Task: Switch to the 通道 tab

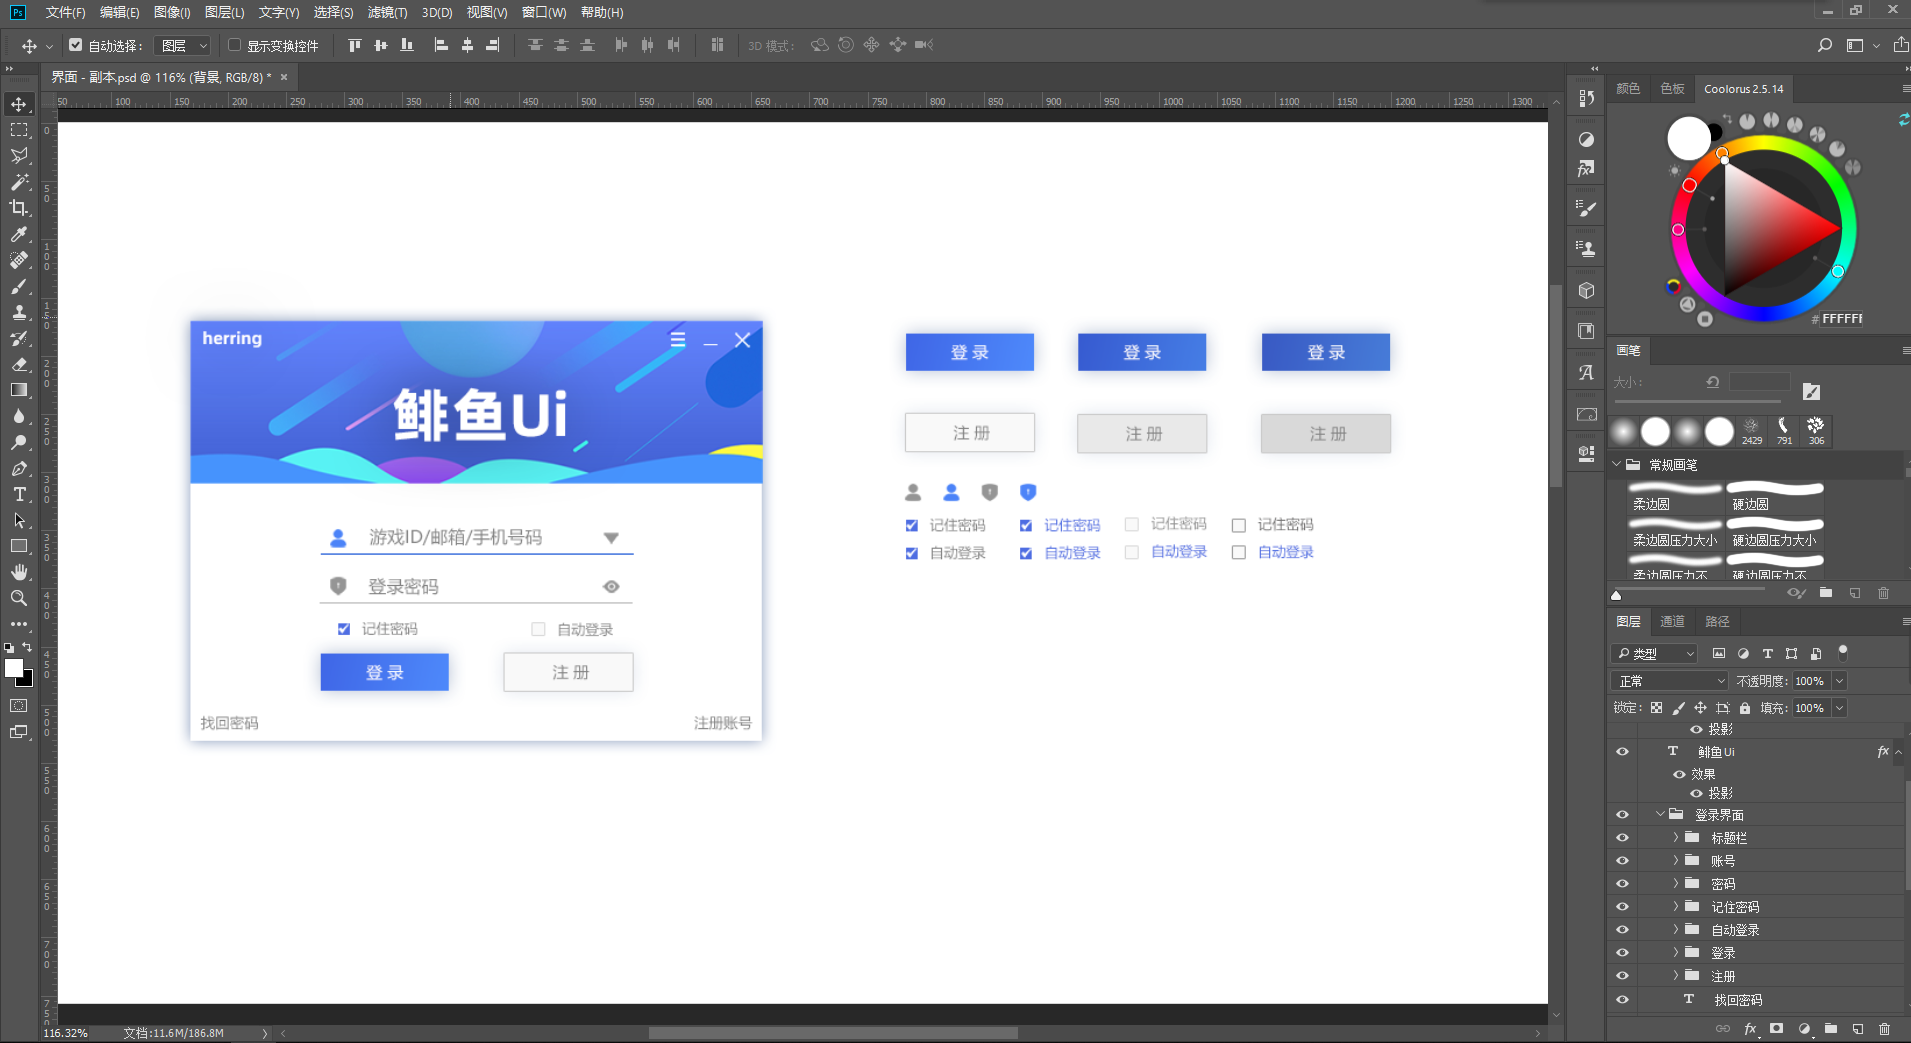Action: pos(1672,621)
